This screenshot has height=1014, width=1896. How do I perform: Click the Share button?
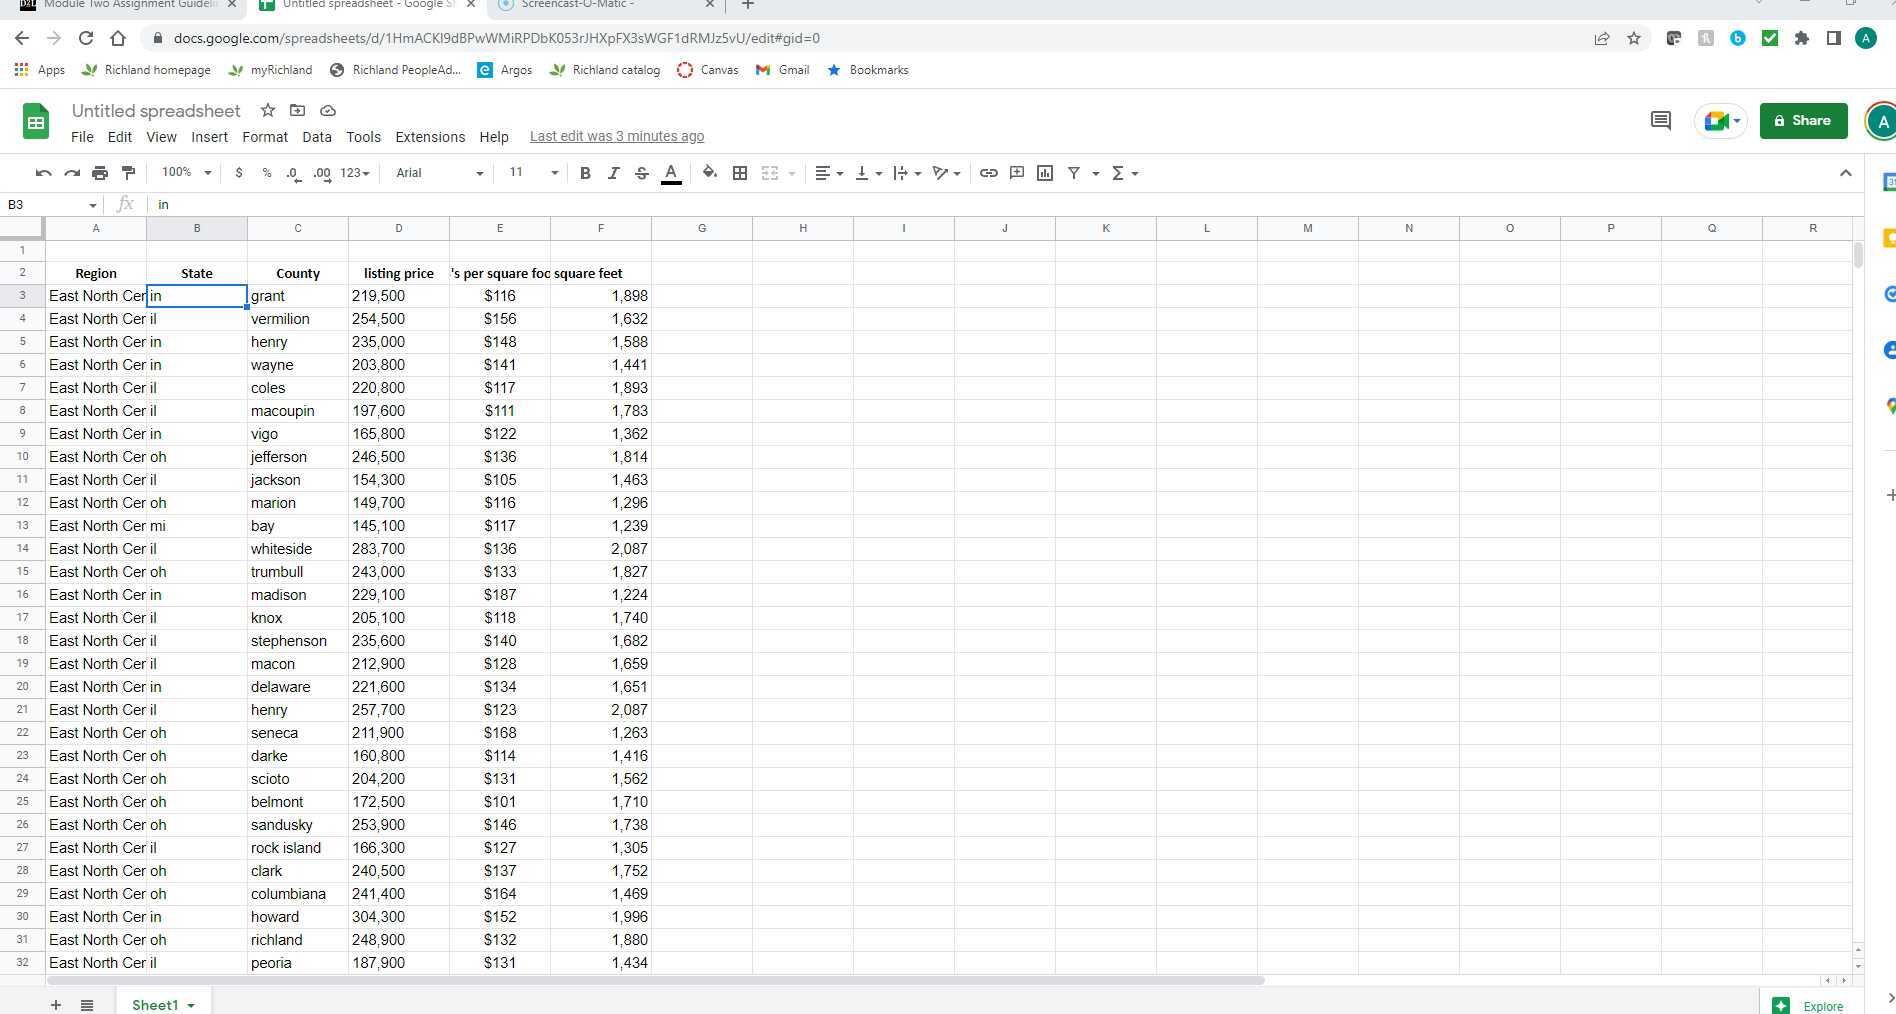coord(1803,120)
